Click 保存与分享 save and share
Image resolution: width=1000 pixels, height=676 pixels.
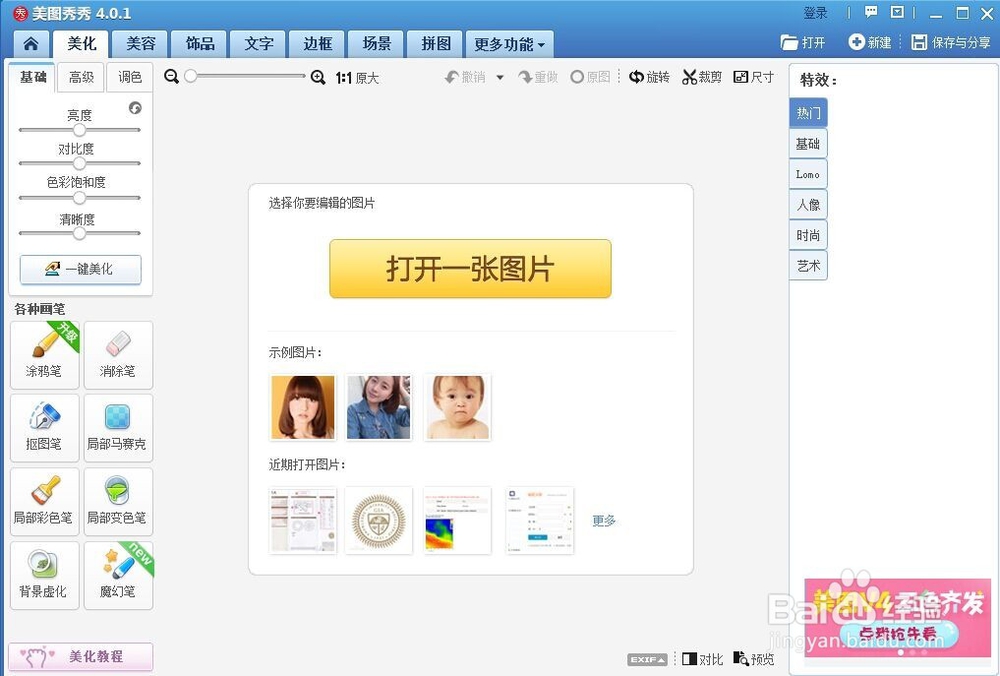(x=950, y=42)
